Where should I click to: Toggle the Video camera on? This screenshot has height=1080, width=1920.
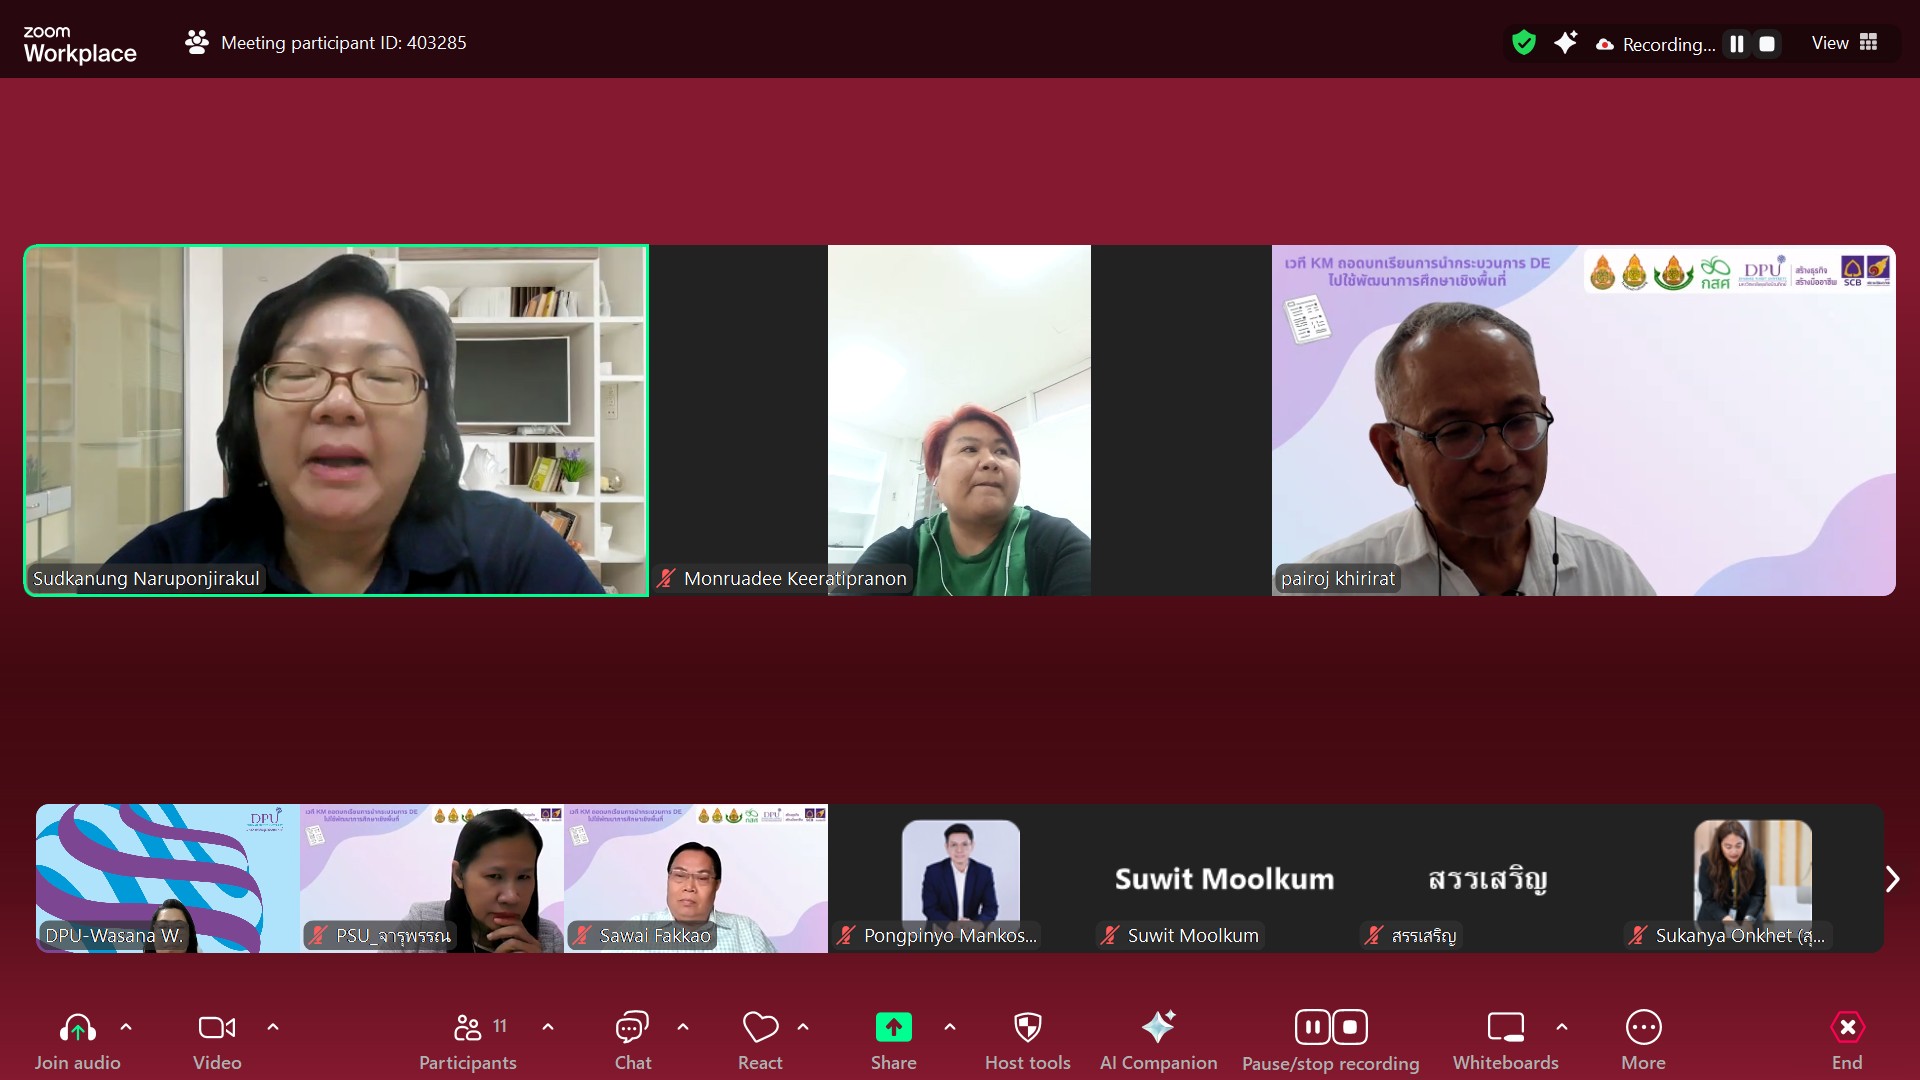pos(217,1040)
